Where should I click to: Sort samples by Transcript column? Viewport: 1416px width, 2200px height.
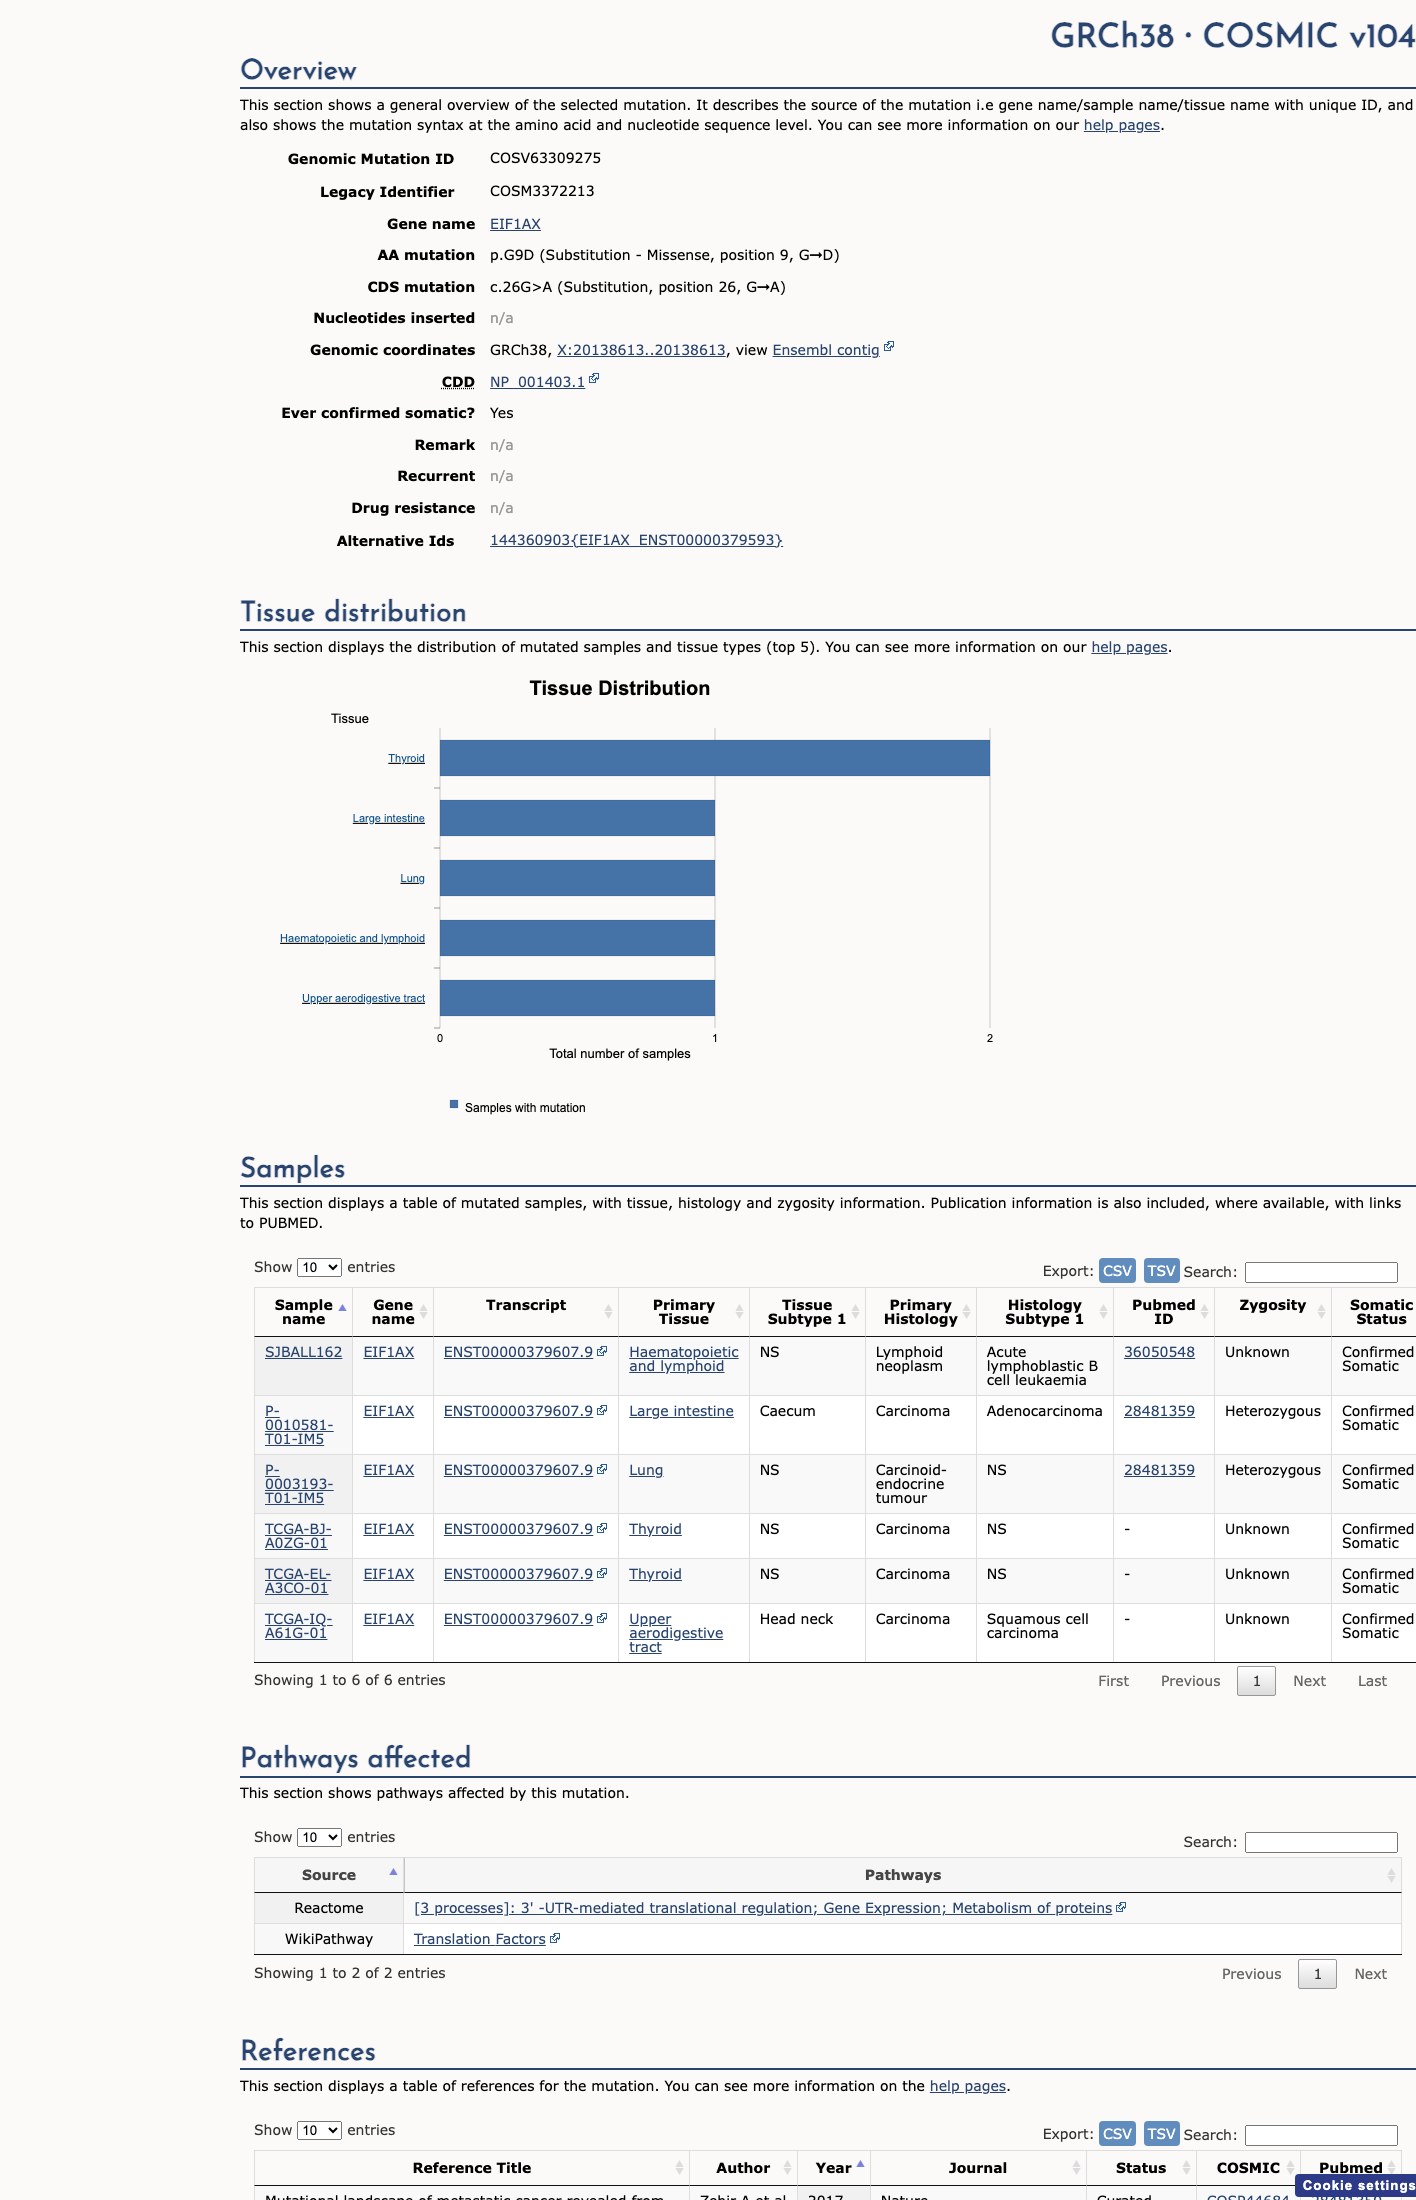point(526,1312)
